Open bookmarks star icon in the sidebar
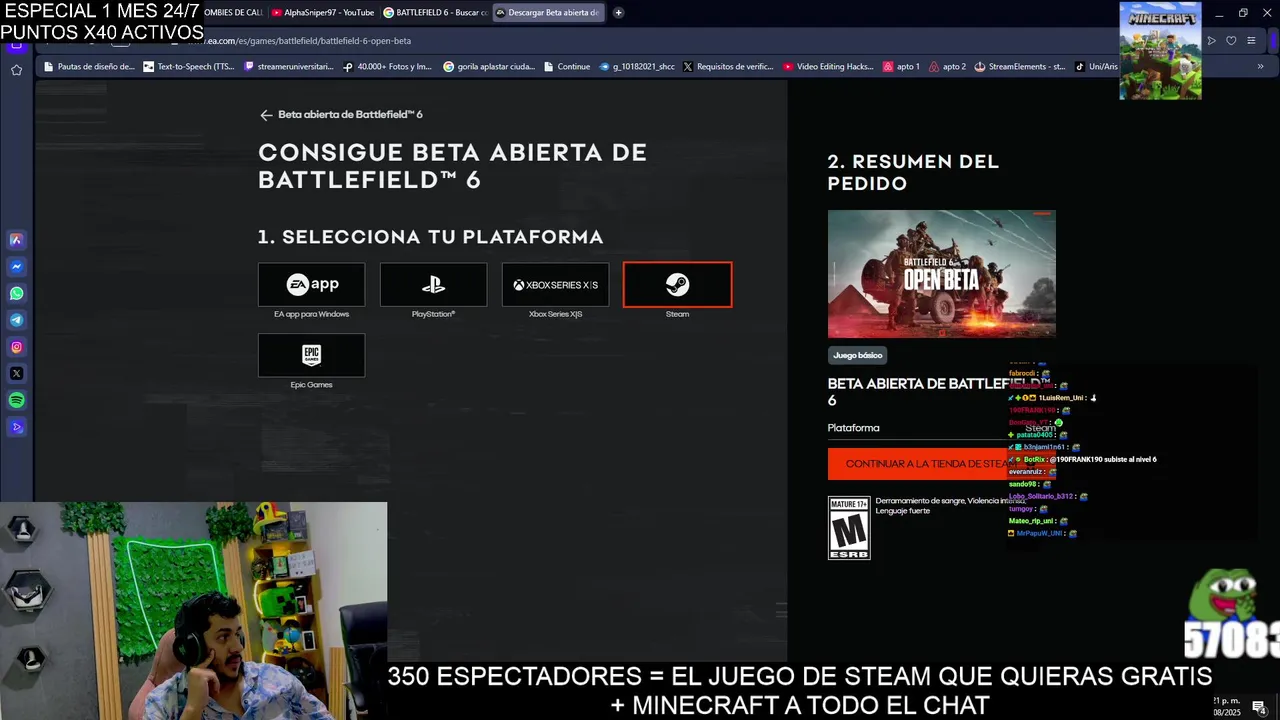Viewport: 1280px width, 720px height. 17,70
